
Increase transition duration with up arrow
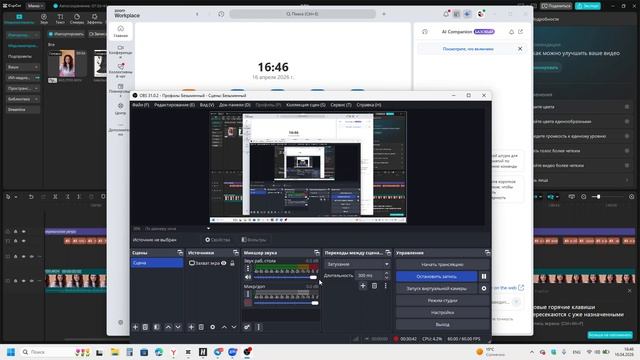[x=387, y=274]
